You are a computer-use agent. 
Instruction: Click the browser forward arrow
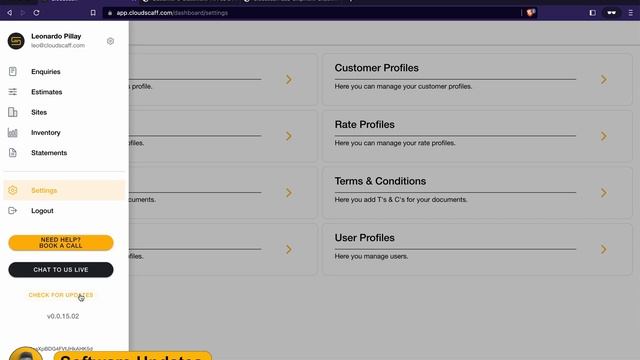[x=23, y=13]
